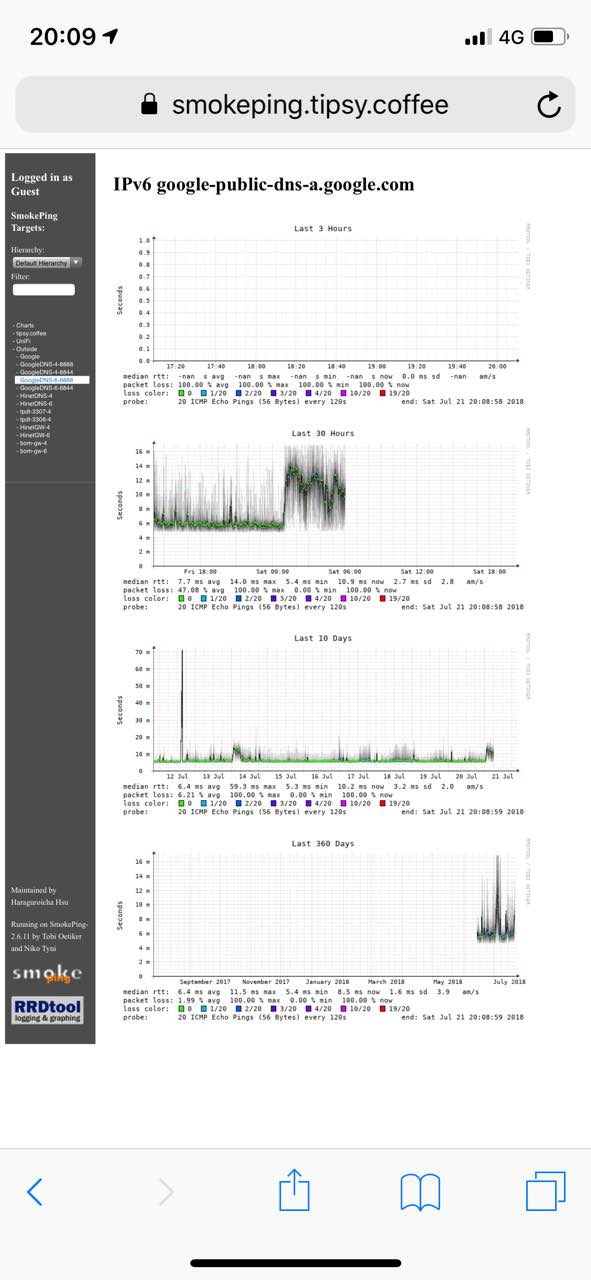Tap the lock icon in address bar
The width and height of the screenshot is (591, 1280).
point(150,105)
